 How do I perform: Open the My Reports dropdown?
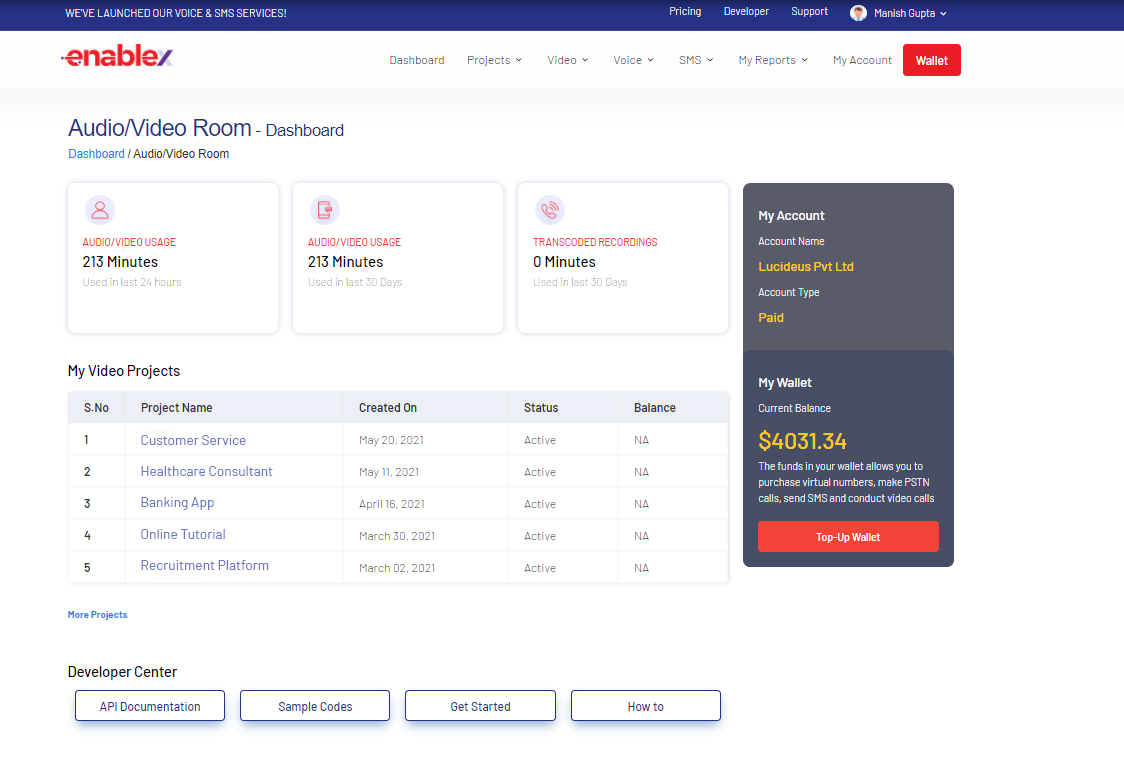pos(773,60)
